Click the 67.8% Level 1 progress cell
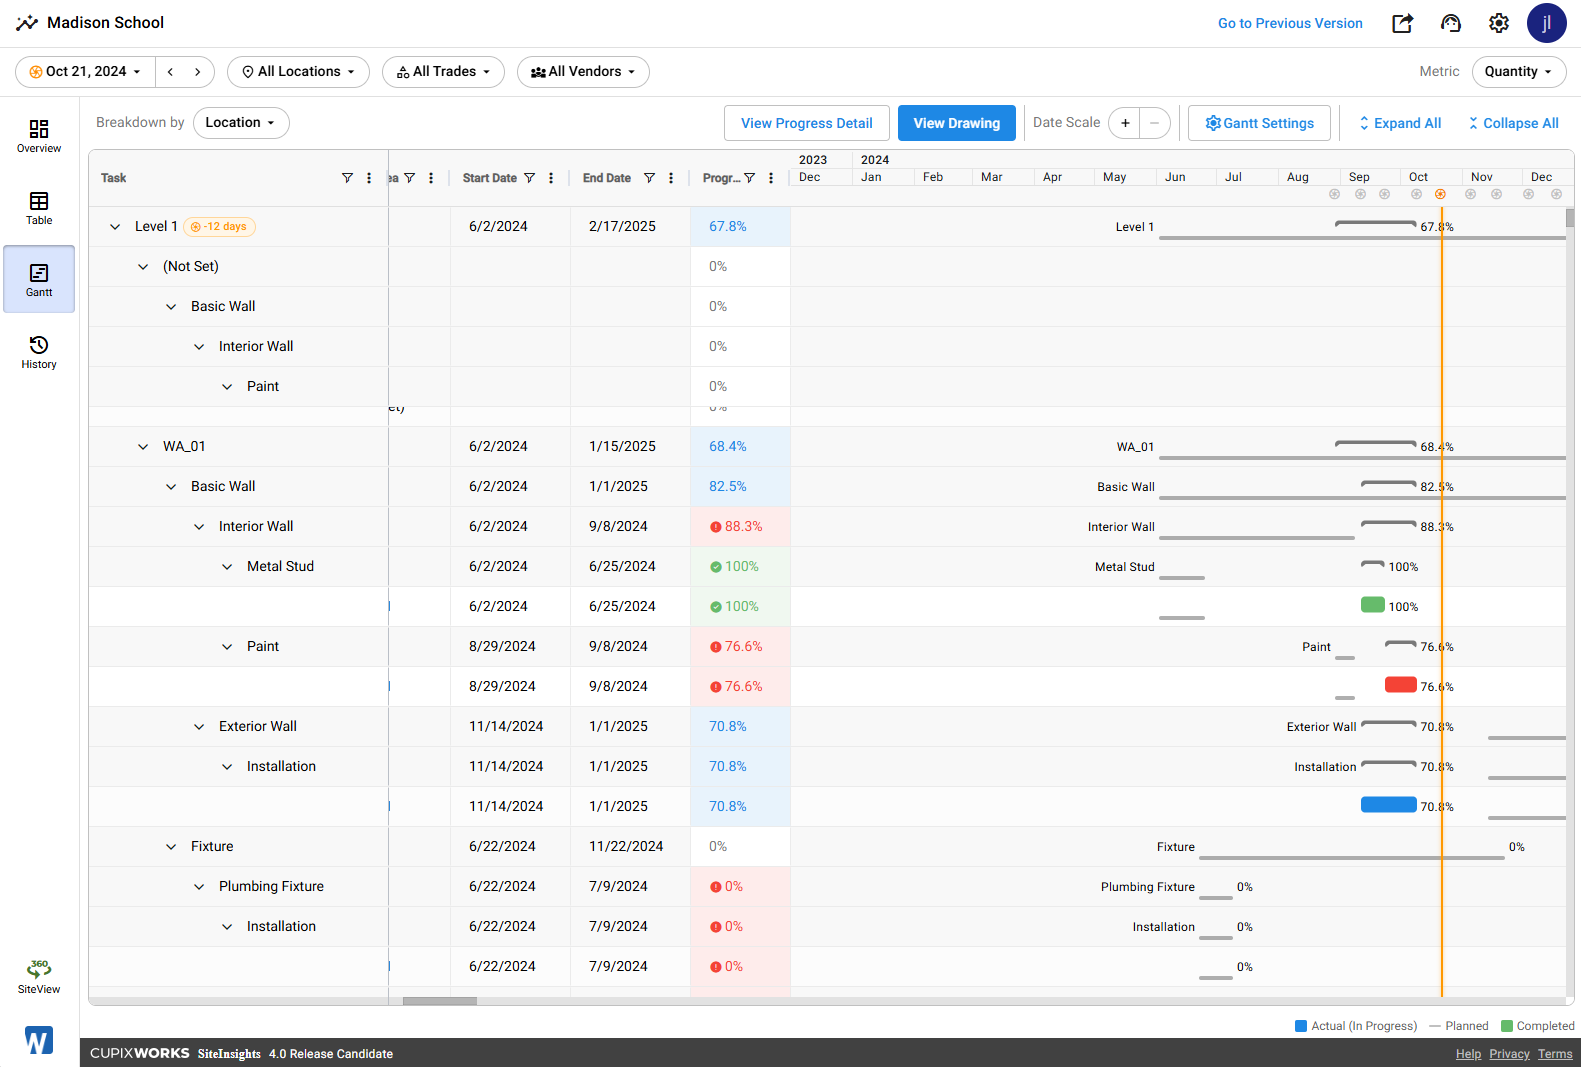1581x1067 pixels. tap(740, 227)
